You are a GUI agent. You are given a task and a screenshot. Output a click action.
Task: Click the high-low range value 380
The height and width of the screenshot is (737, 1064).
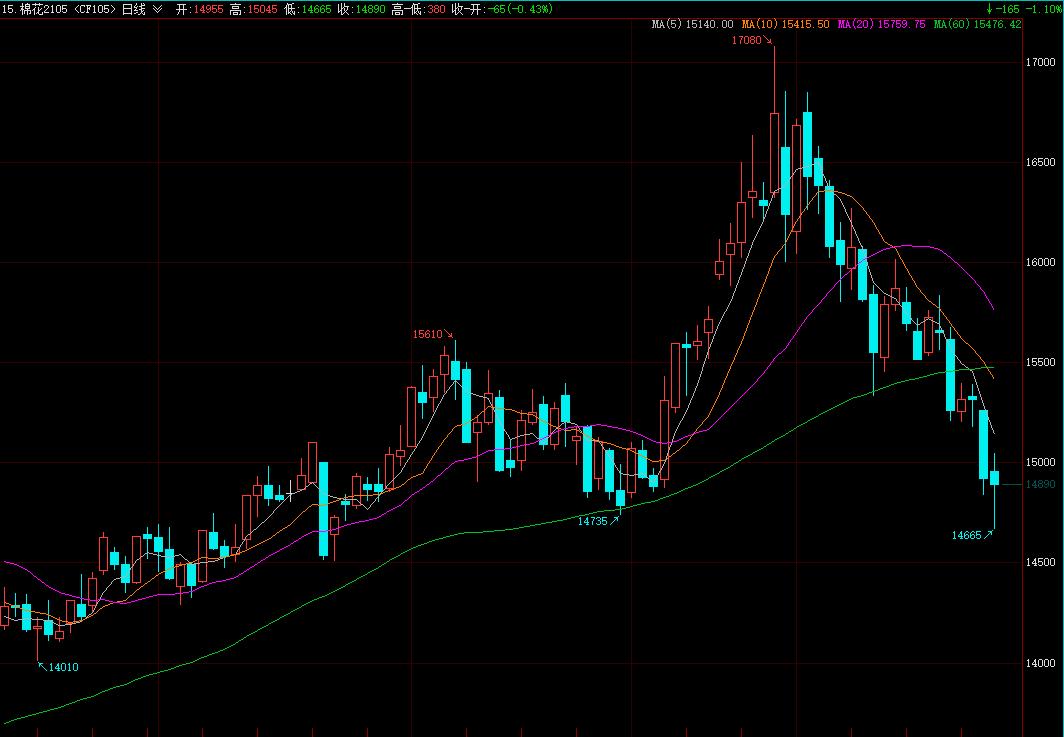[436, 9]
